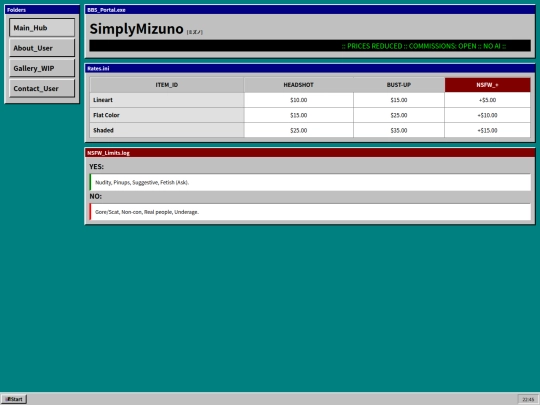
Task: Select the red NSFW_+ column header
Action: pyautogui.click(x=487, y=85)
